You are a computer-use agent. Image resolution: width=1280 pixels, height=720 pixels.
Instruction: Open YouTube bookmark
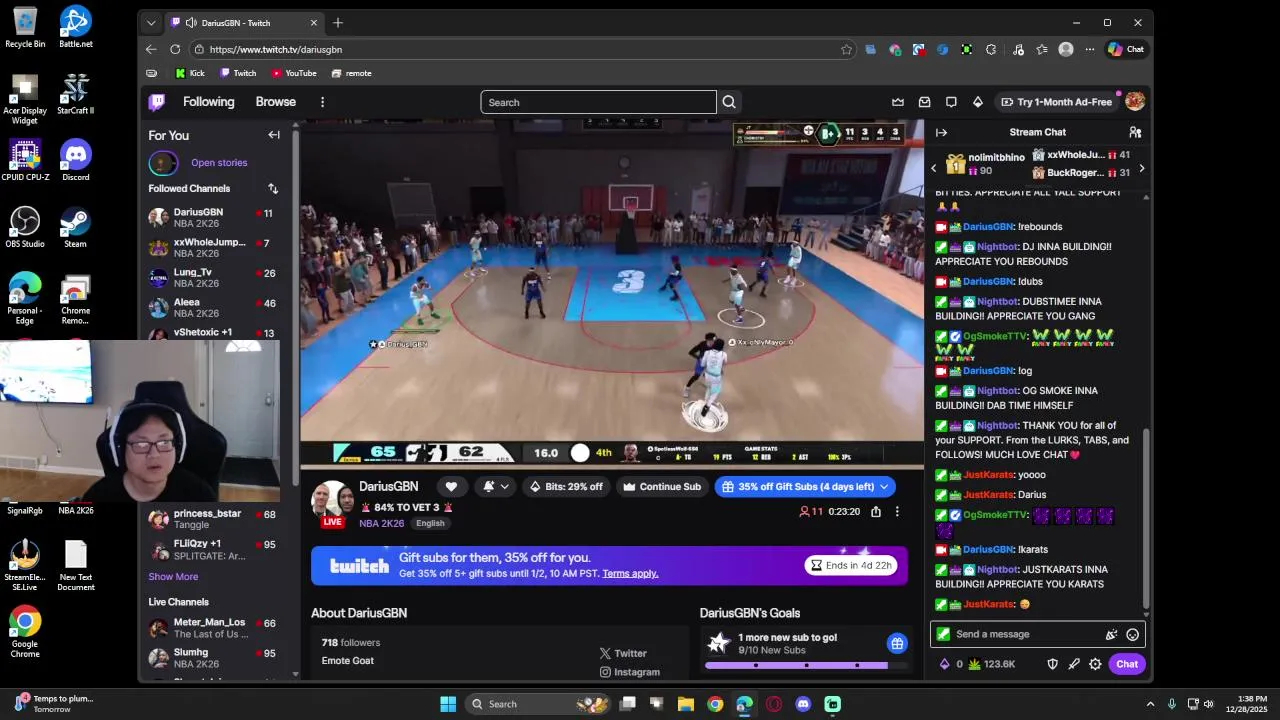tap(294, 73)
